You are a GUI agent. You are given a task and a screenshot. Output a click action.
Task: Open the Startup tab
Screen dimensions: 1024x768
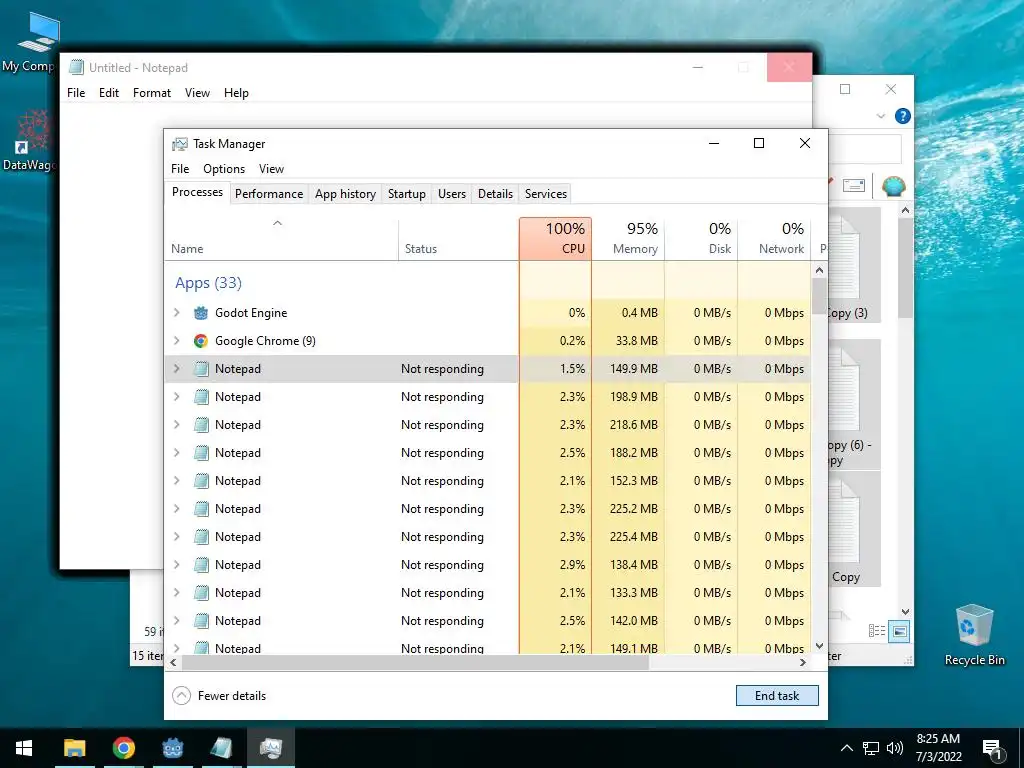[406, 194]
